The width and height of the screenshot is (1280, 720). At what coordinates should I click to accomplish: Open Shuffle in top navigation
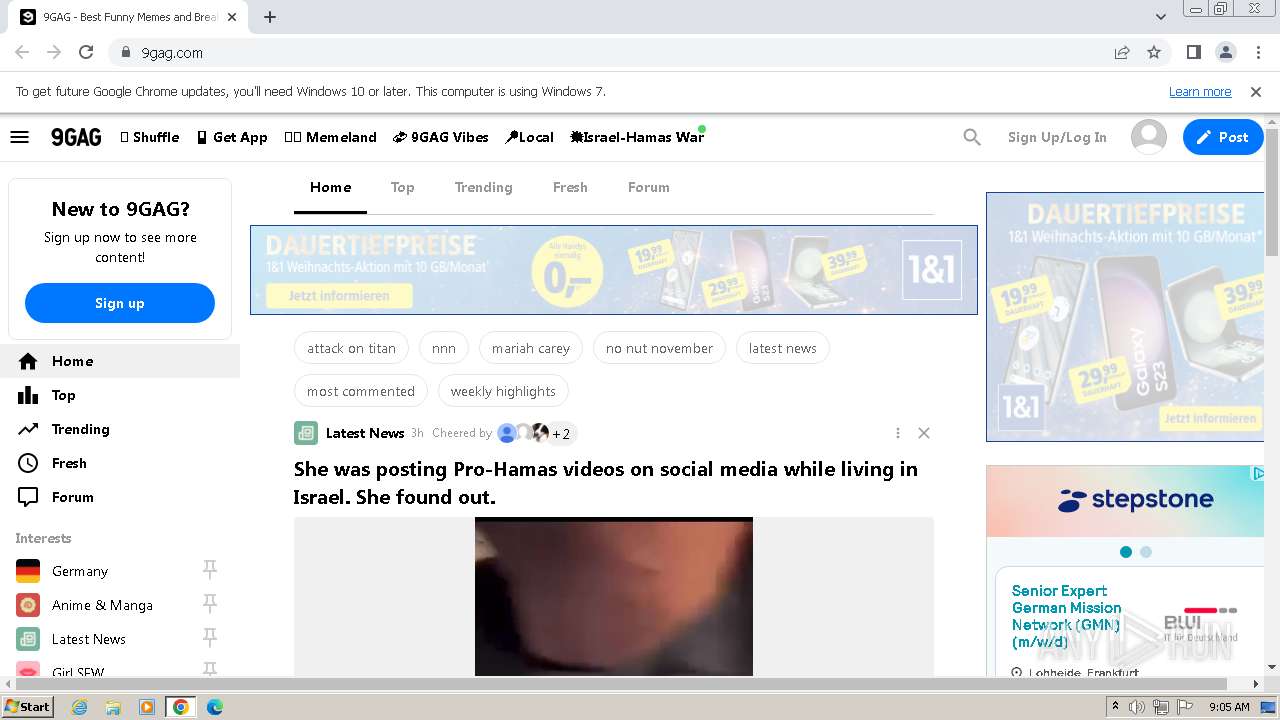150,137
